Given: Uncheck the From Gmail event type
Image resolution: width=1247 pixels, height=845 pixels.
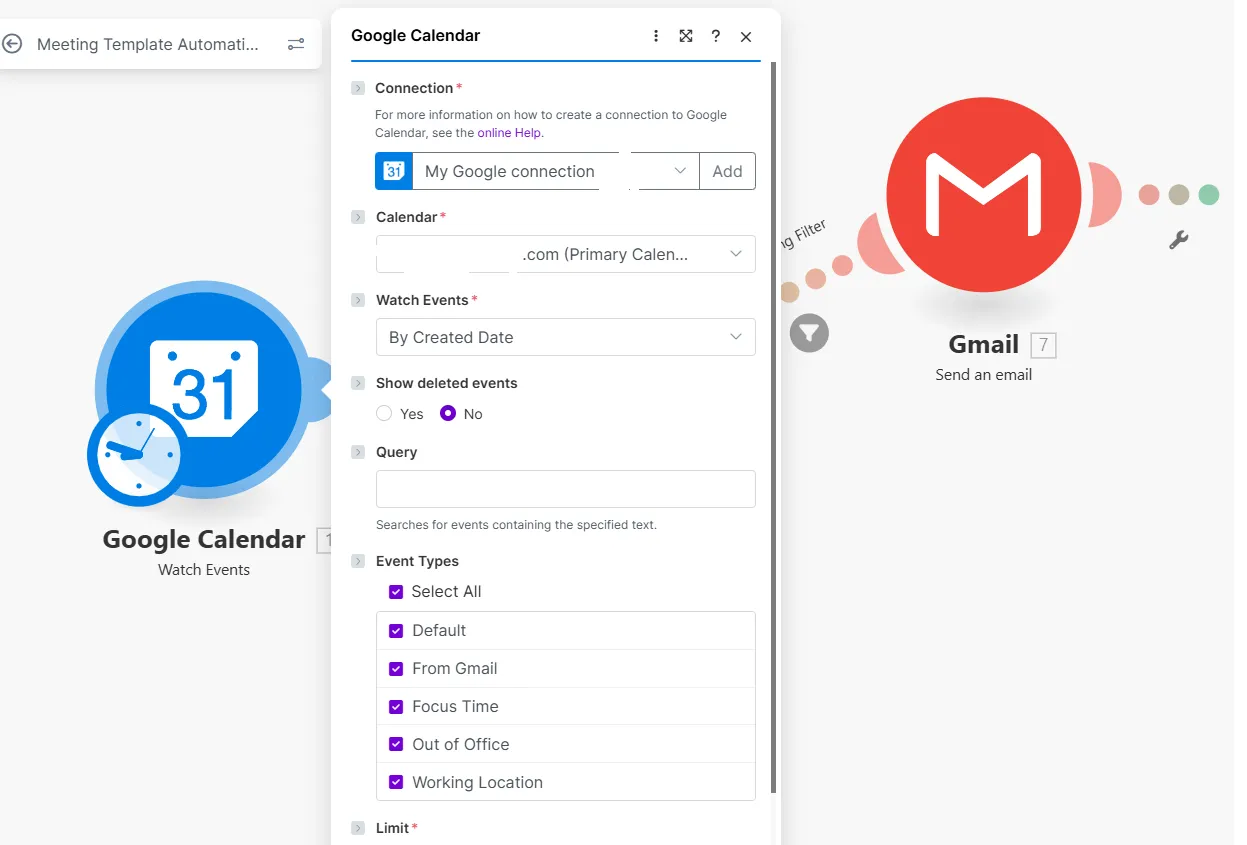Looking at the screenshot, I should pyautogui.click(x=396, y=669).
